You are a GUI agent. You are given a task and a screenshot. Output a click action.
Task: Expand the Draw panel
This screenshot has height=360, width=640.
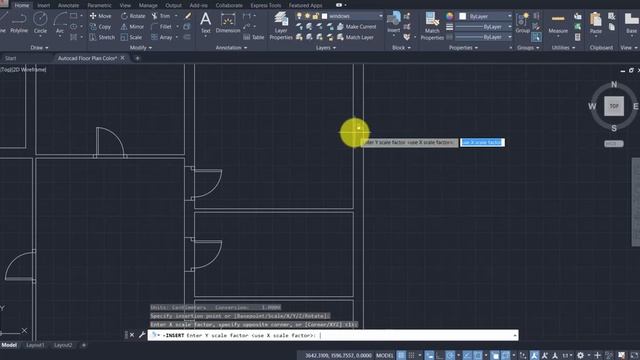click(x=39, y=48)
